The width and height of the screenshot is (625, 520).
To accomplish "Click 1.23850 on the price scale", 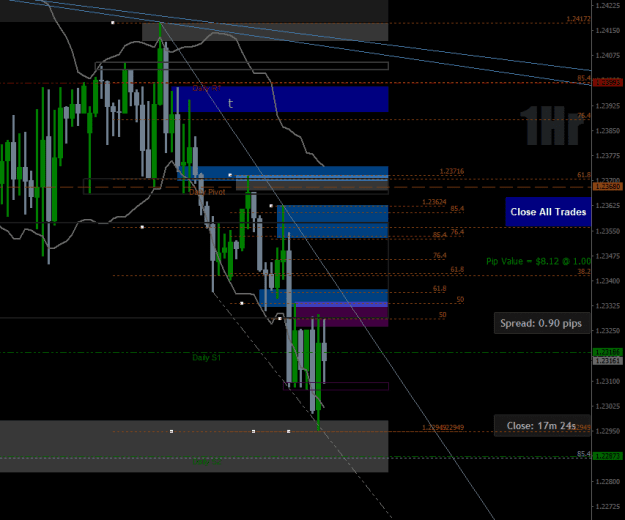I will coord(608,131).
